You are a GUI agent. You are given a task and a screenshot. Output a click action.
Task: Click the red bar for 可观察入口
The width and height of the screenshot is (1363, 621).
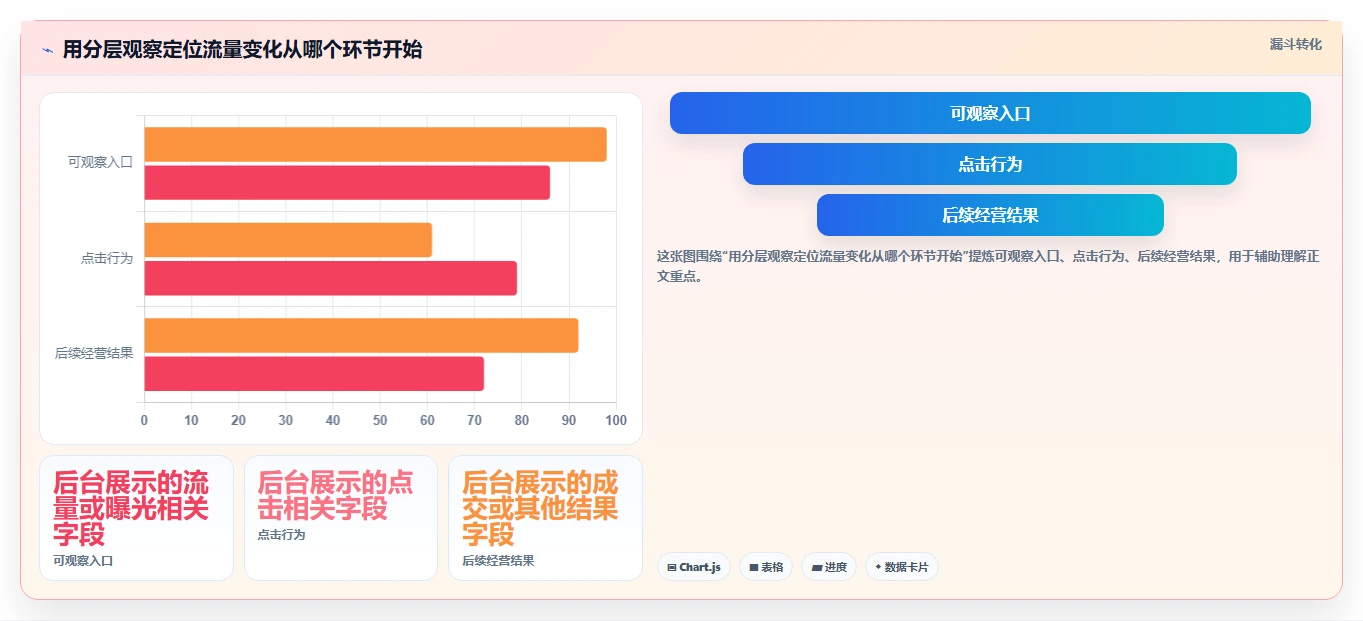(x=347, y=182)
